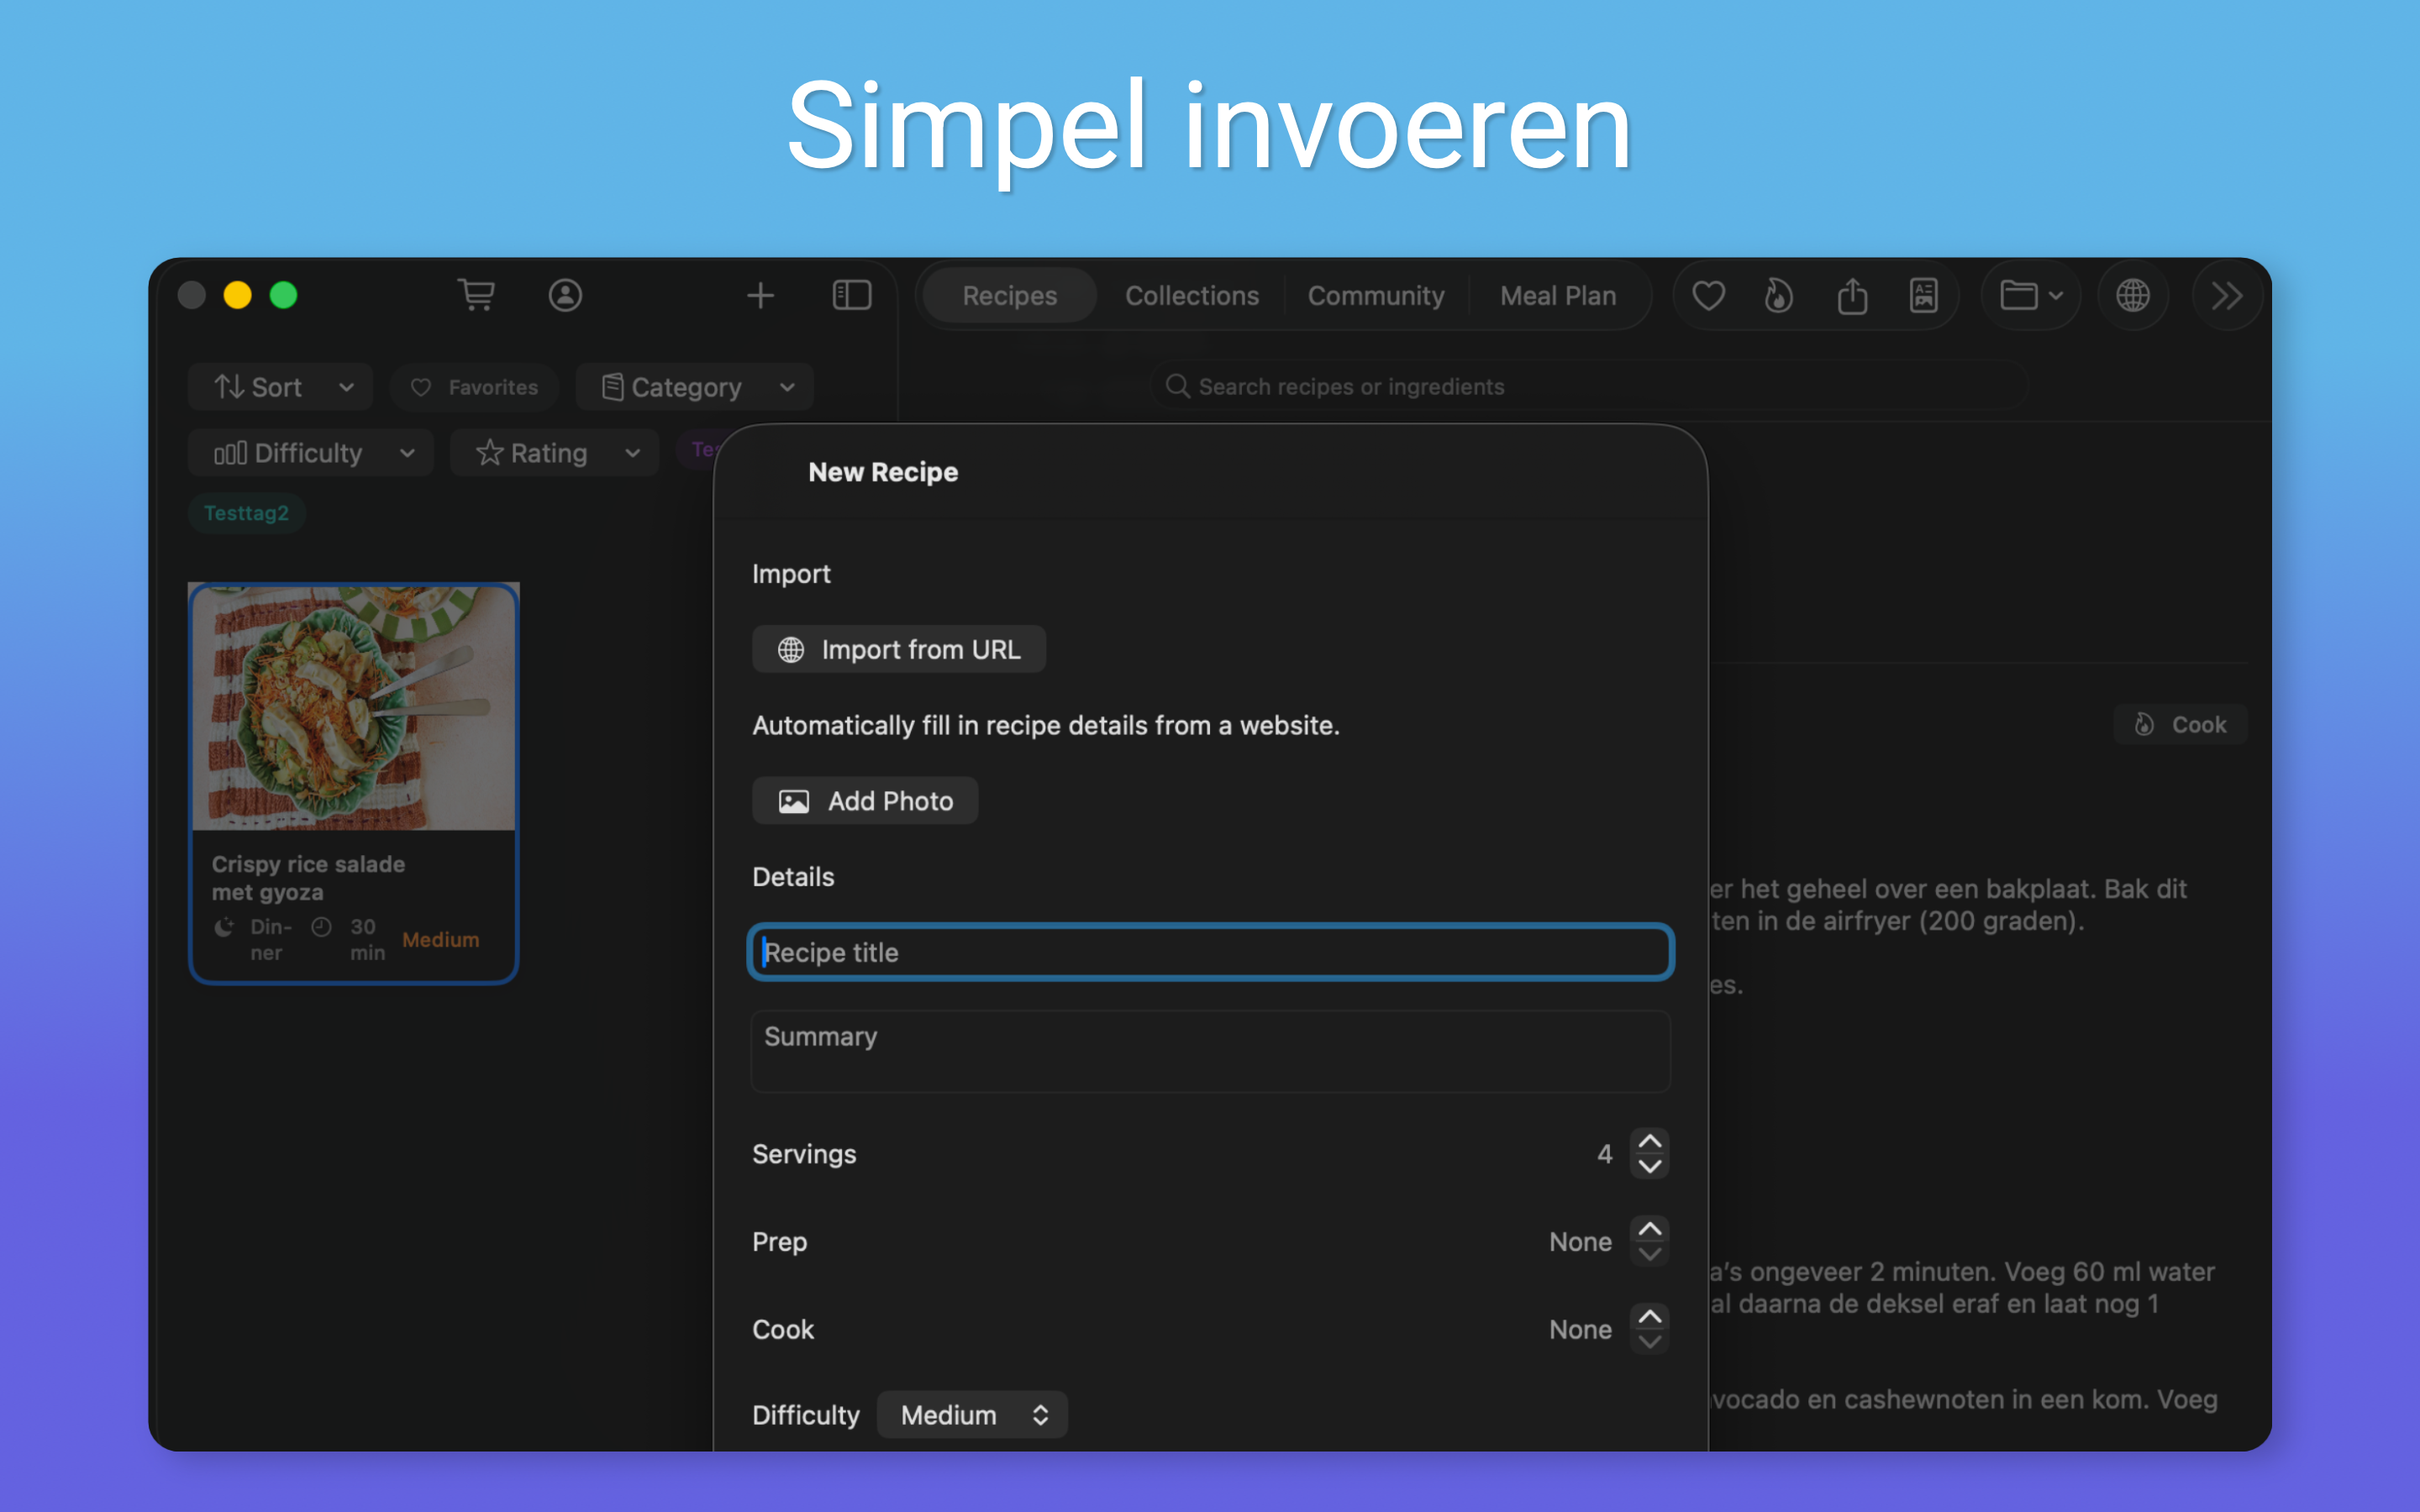This screenshot has height=1512, width=2420.
Task: Click the clock icon on recipe card
Action: pos(321,927)
